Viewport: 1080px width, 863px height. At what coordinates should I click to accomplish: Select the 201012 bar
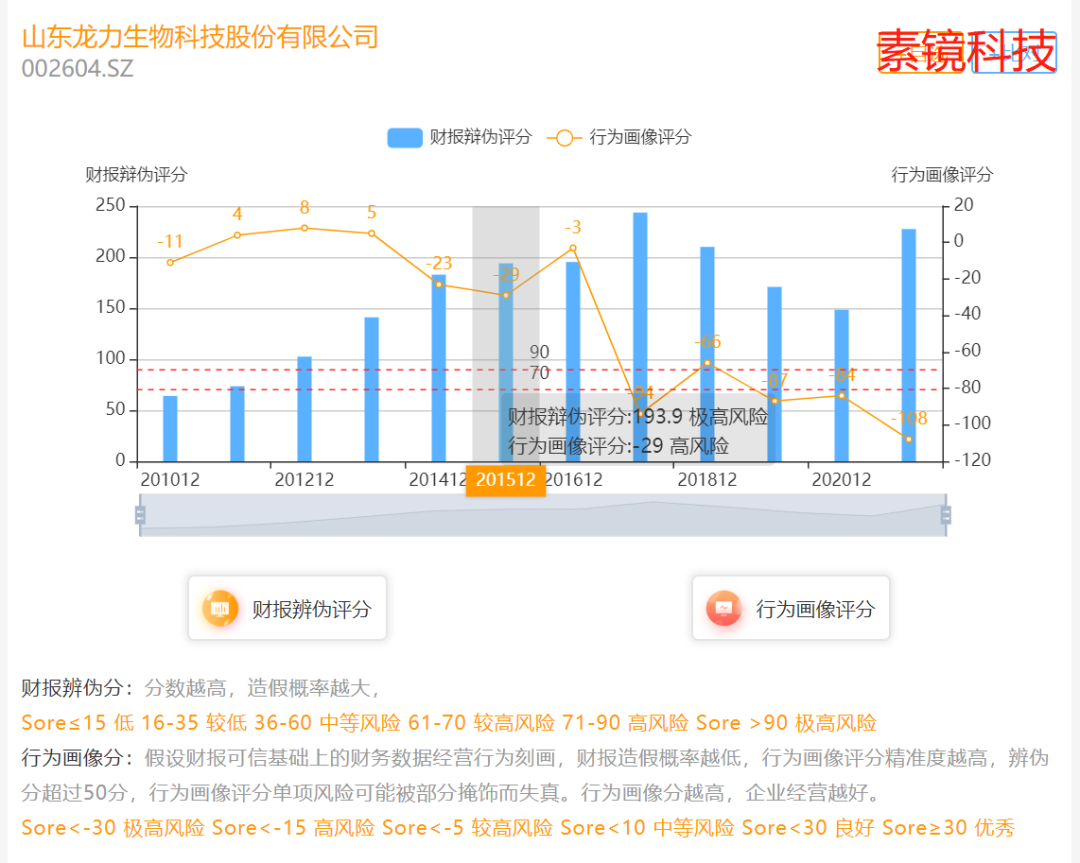click(x=170, y=428)
